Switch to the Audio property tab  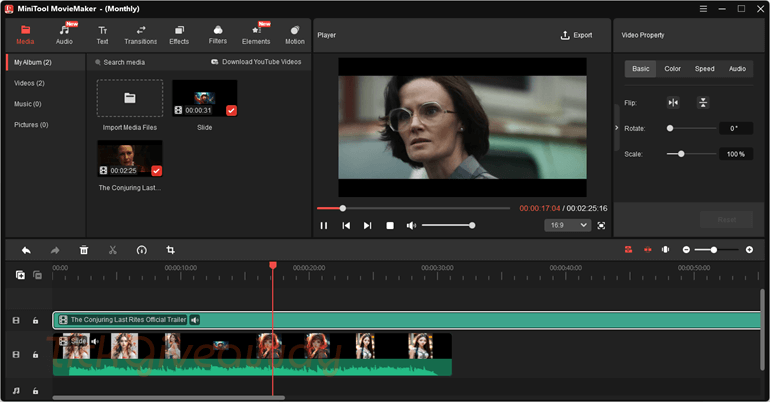click(737, 69)
